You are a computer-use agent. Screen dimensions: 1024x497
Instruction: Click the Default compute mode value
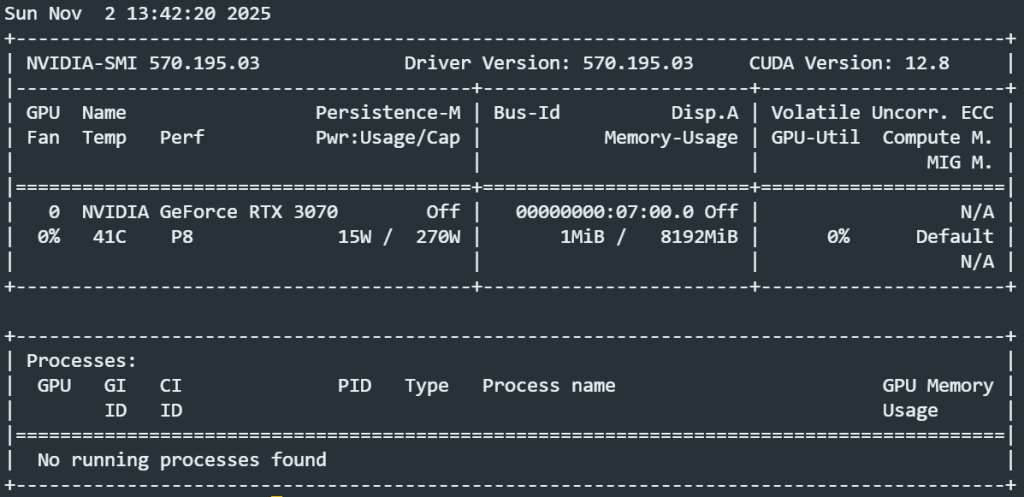click(x=955, y=237)
